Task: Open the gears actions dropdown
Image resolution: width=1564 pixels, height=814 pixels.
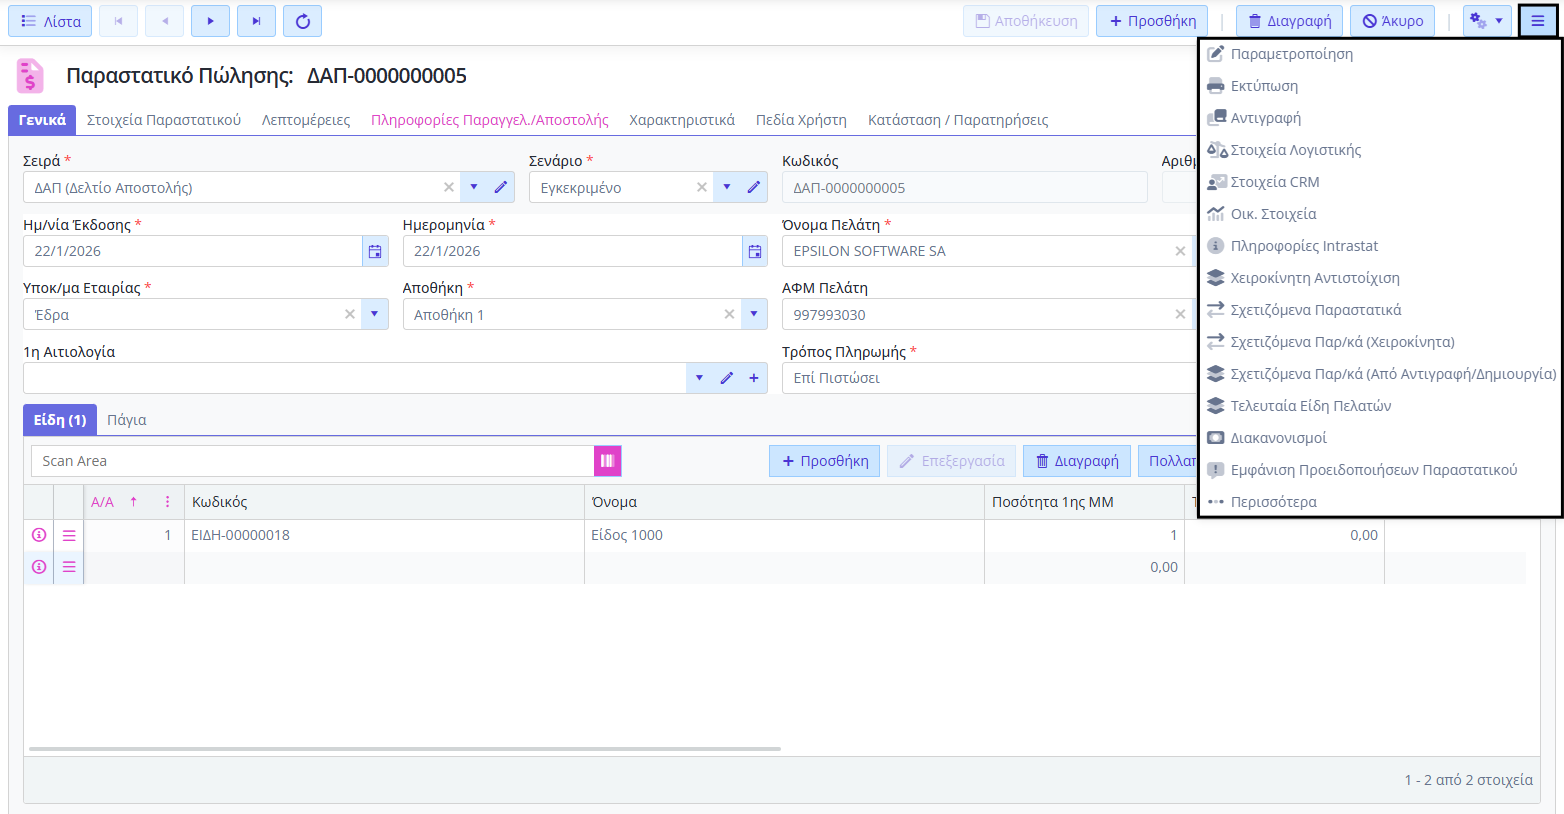Action: coord(1486,21)
